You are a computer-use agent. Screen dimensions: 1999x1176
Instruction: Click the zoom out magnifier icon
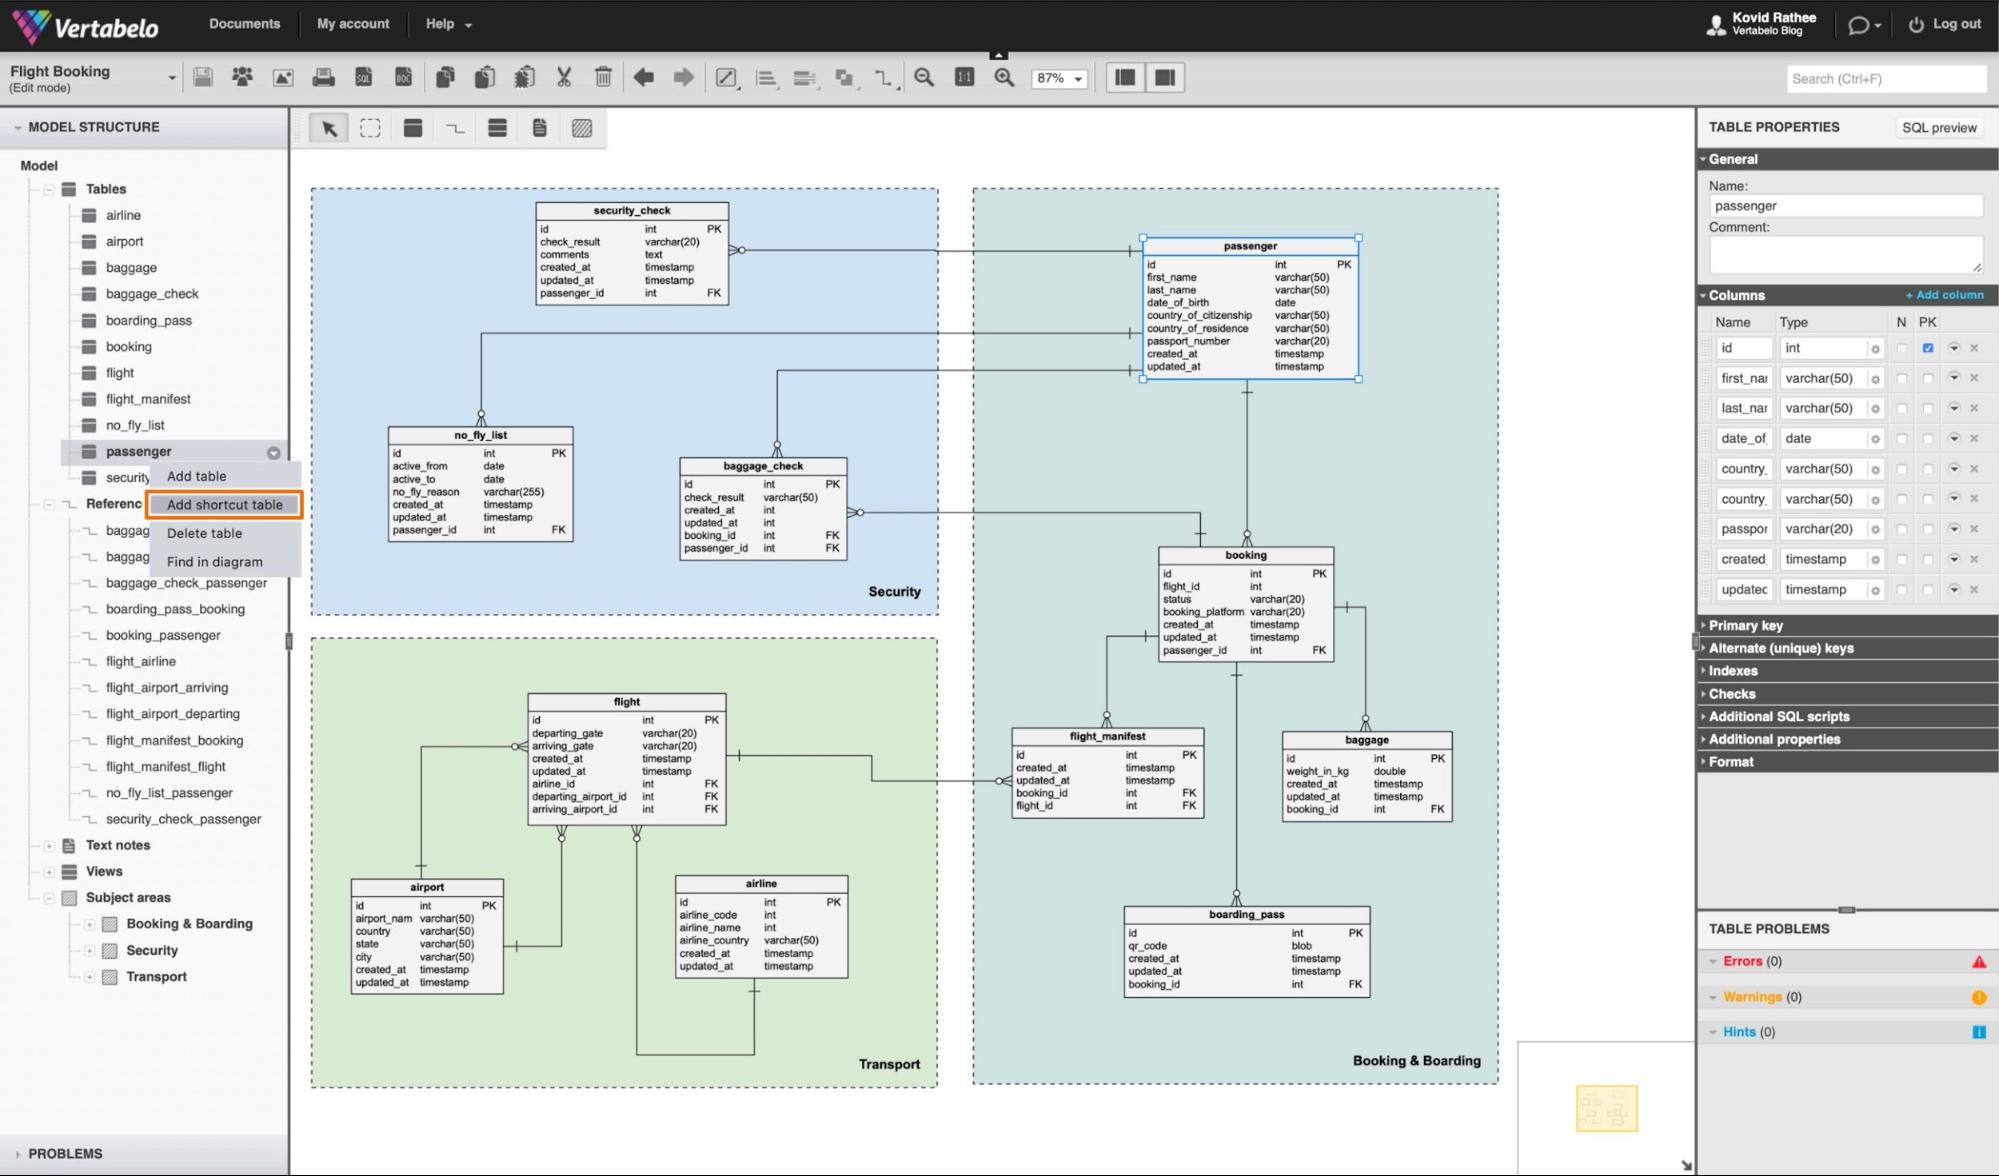pos(925,77)
